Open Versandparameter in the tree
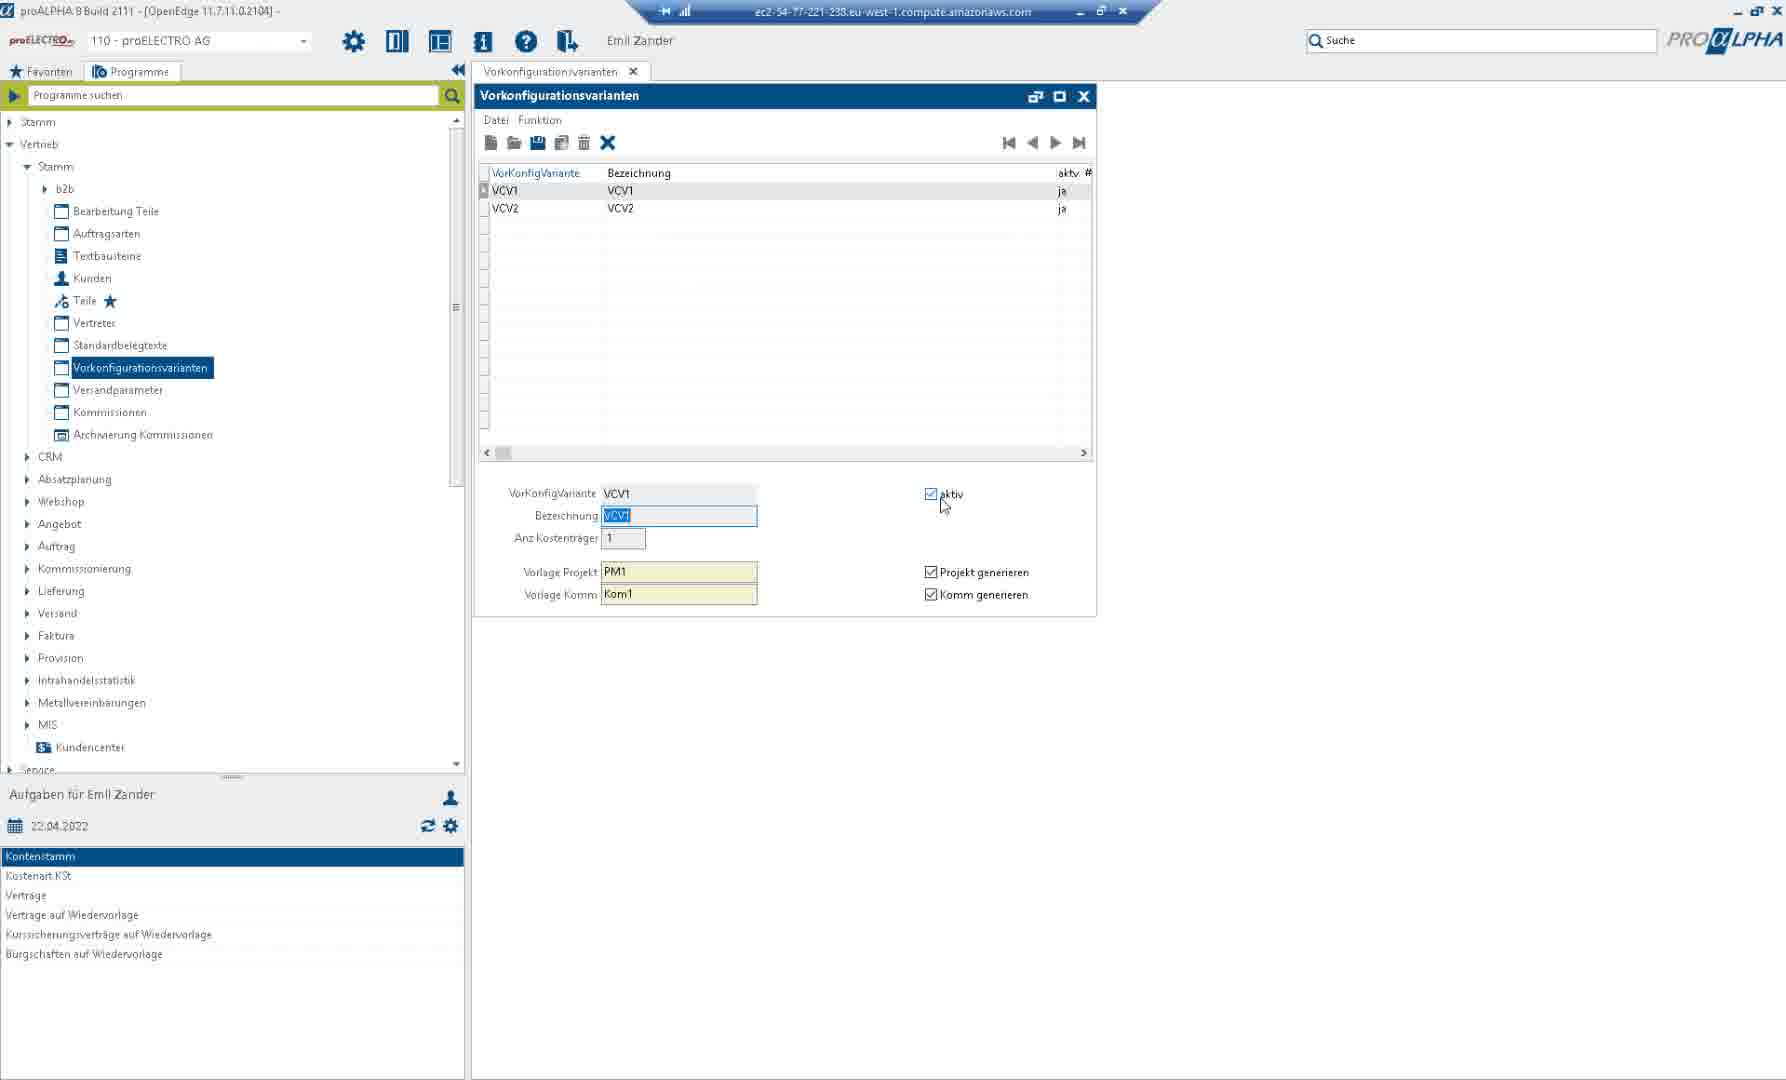Screen dimensions: 1786x1080 coord(118,390)
